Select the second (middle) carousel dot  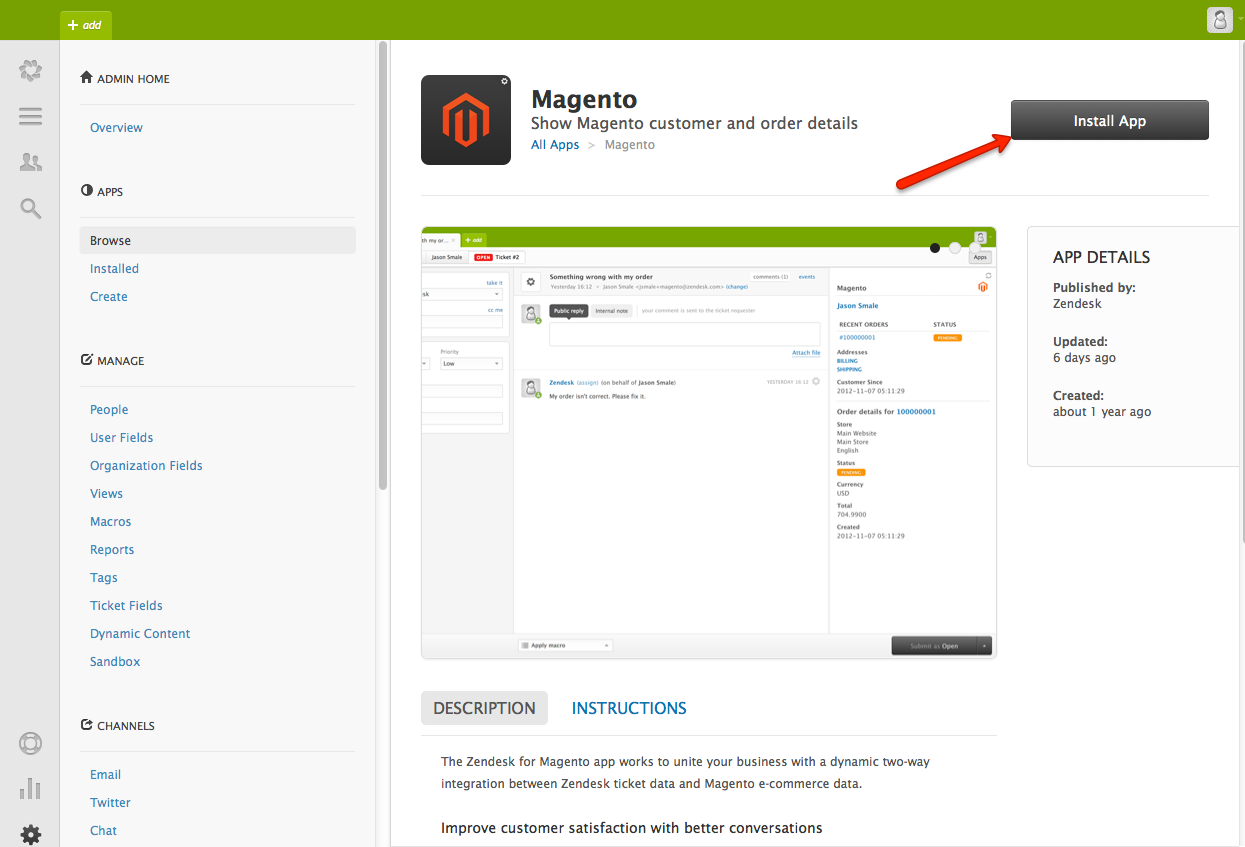tap(955, 248)
